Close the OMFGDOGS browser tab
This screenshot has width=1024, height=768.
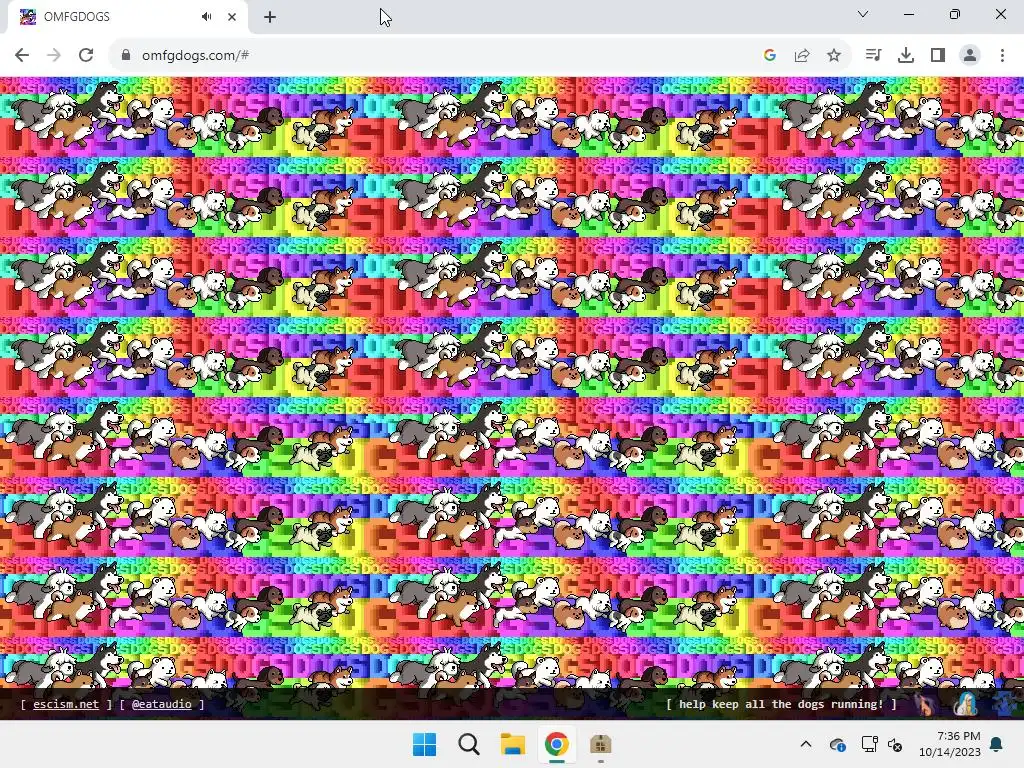[232, 17]
